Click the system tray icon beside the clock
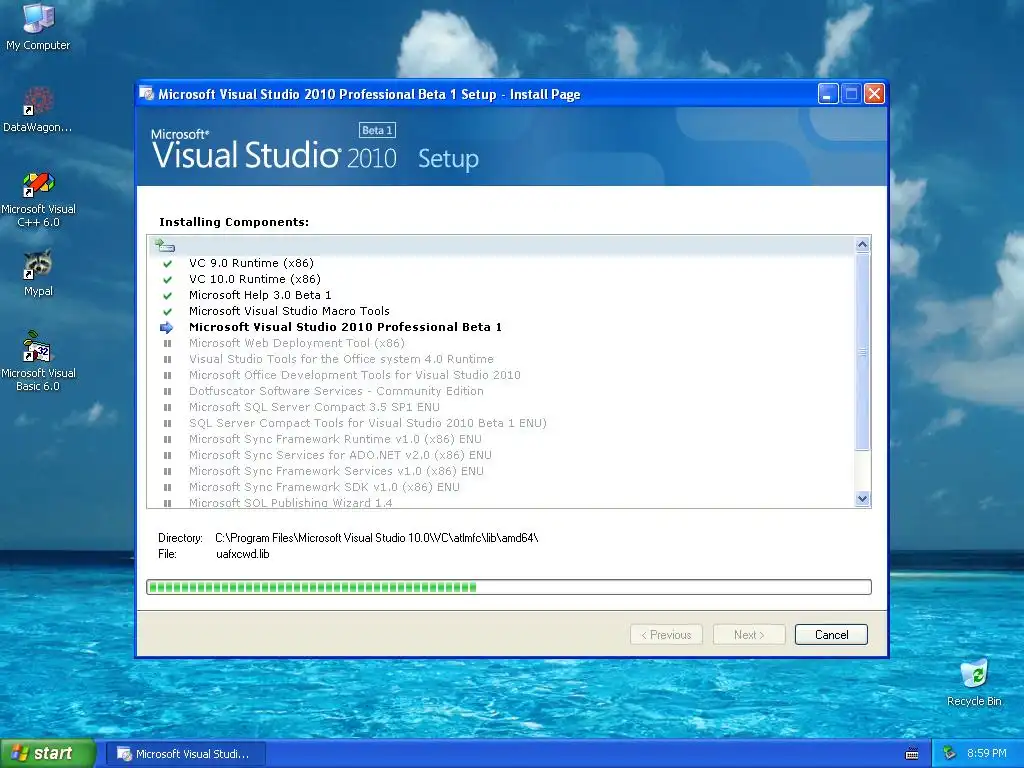Screen dimensions: 1024x768 click(950, 753)
